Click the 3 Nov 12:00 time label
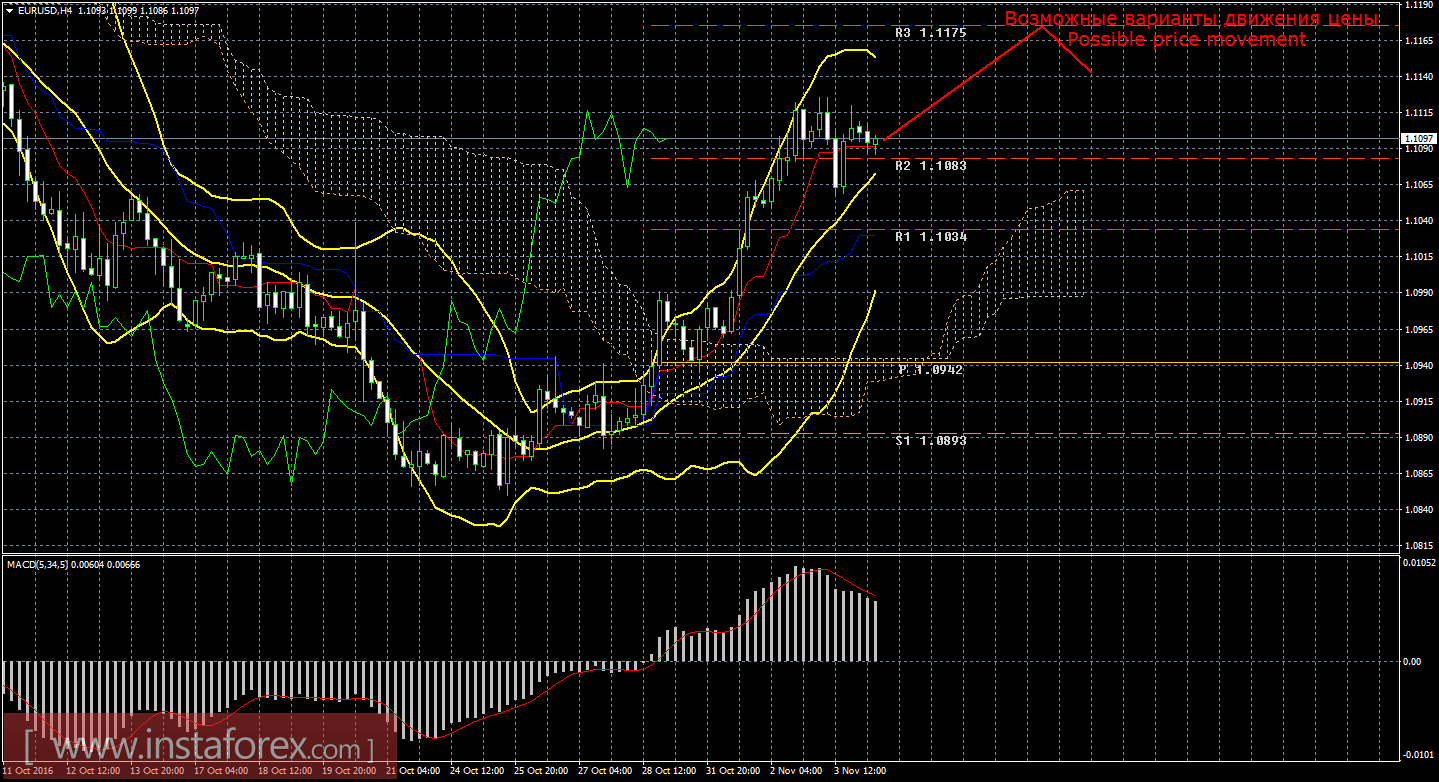The height and width of the screenshot is (782, 1439). [x=860, y=772]
